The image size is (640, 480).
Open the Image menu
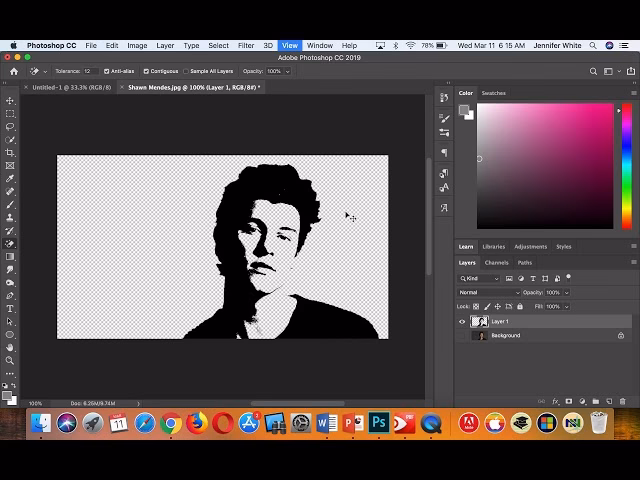(137, 45)
